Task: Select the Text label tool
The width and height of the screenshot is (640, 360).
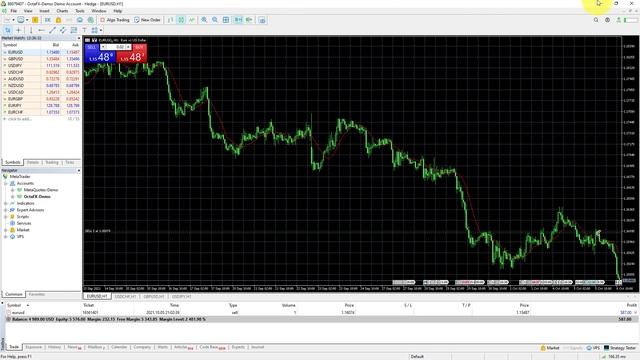Action: [x=84, y=30]
